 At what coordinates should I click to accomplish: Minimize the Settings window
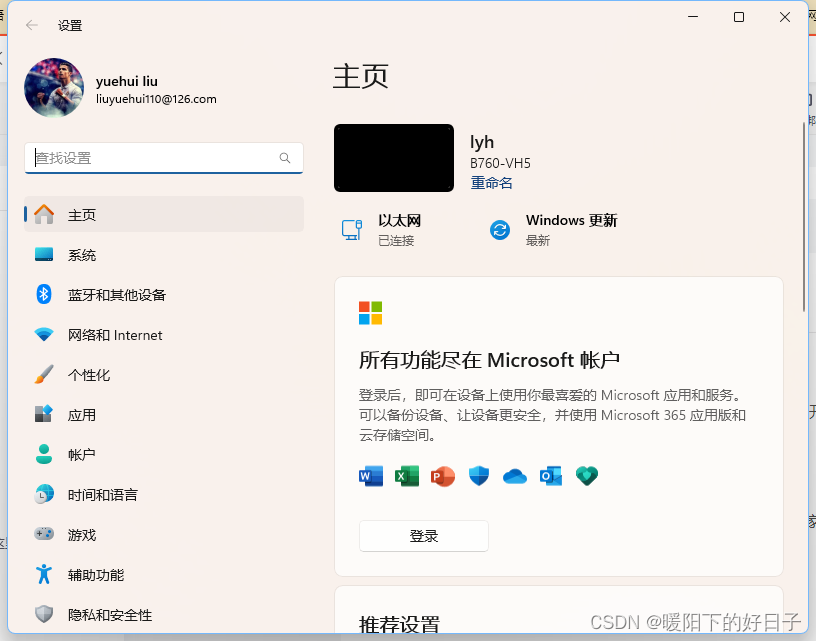tap(693, 17)
